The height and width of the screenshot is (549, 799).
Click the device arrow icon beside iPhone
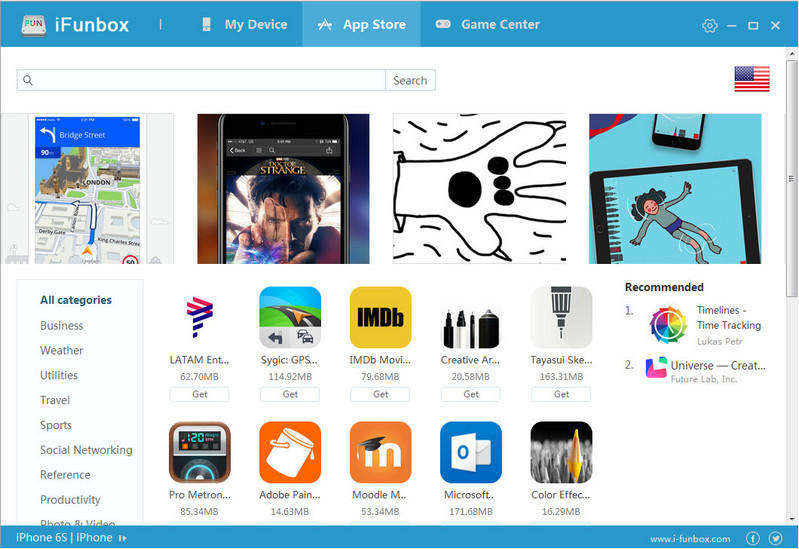pos(122,538)
